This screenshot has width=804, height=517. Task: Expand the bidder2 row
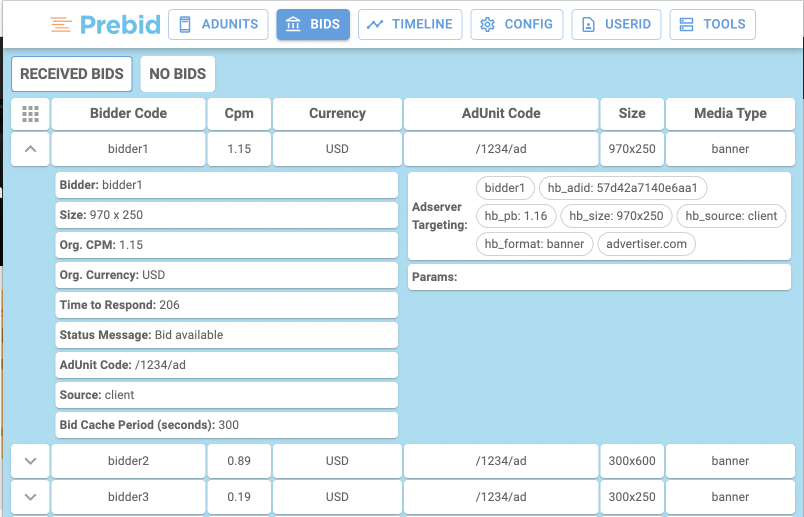[x=30, y=461]
